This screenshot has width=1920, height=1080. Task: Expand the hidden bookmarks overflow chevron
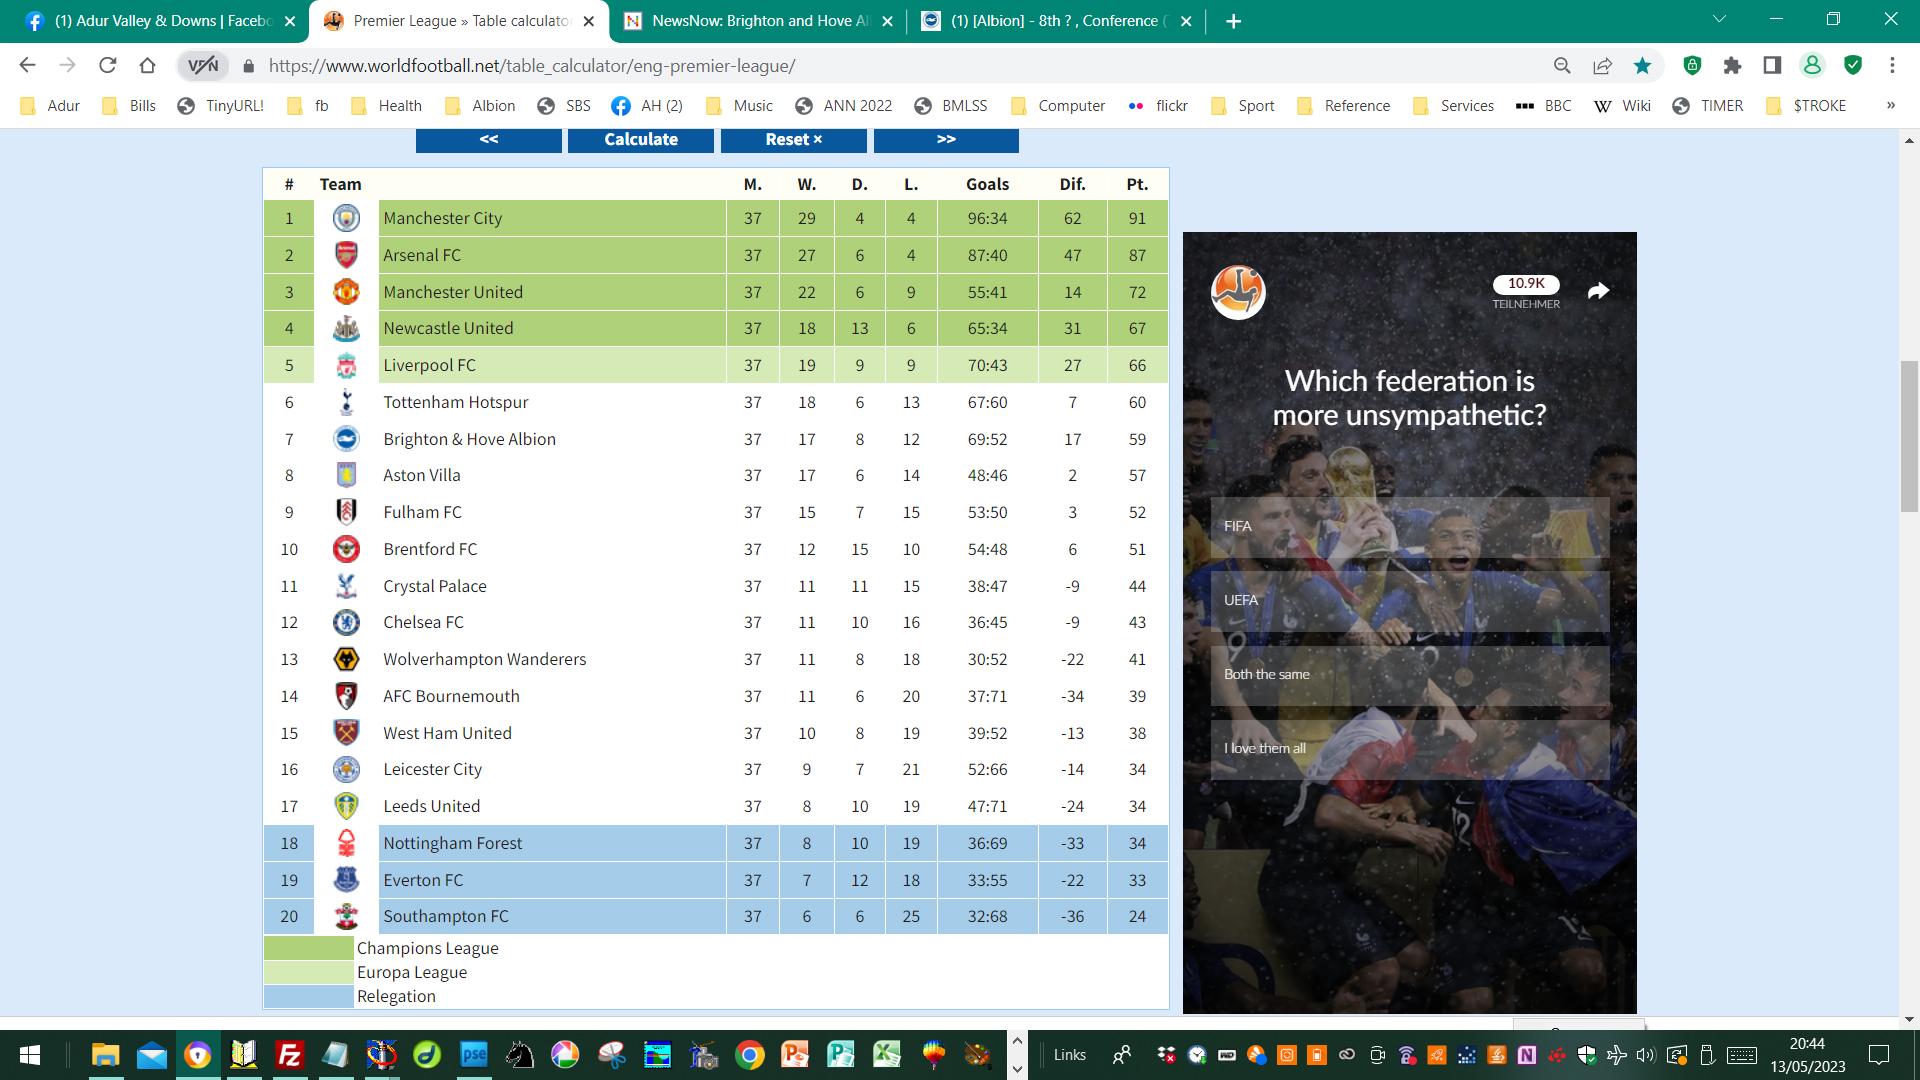[1890, 105]
